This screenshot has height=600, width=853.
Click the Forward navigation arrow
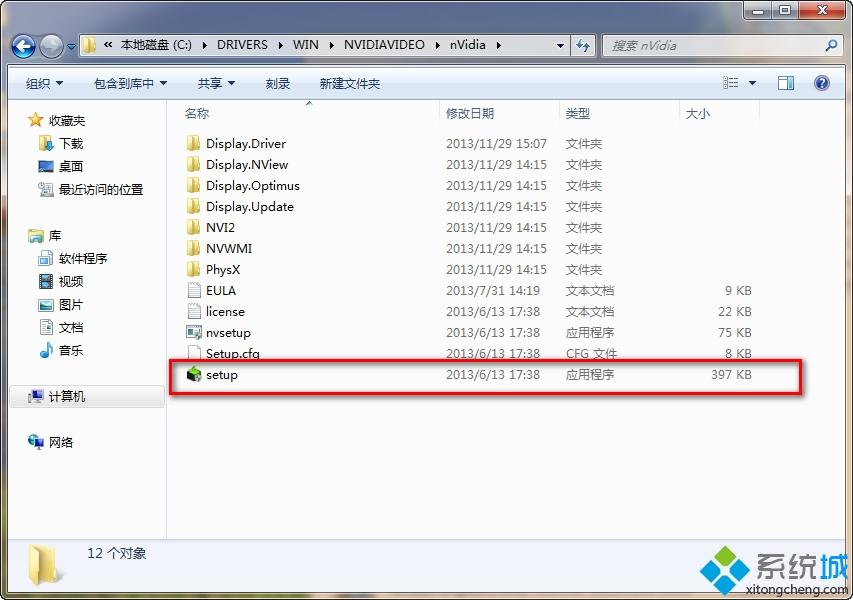click(x=52, y=46)
